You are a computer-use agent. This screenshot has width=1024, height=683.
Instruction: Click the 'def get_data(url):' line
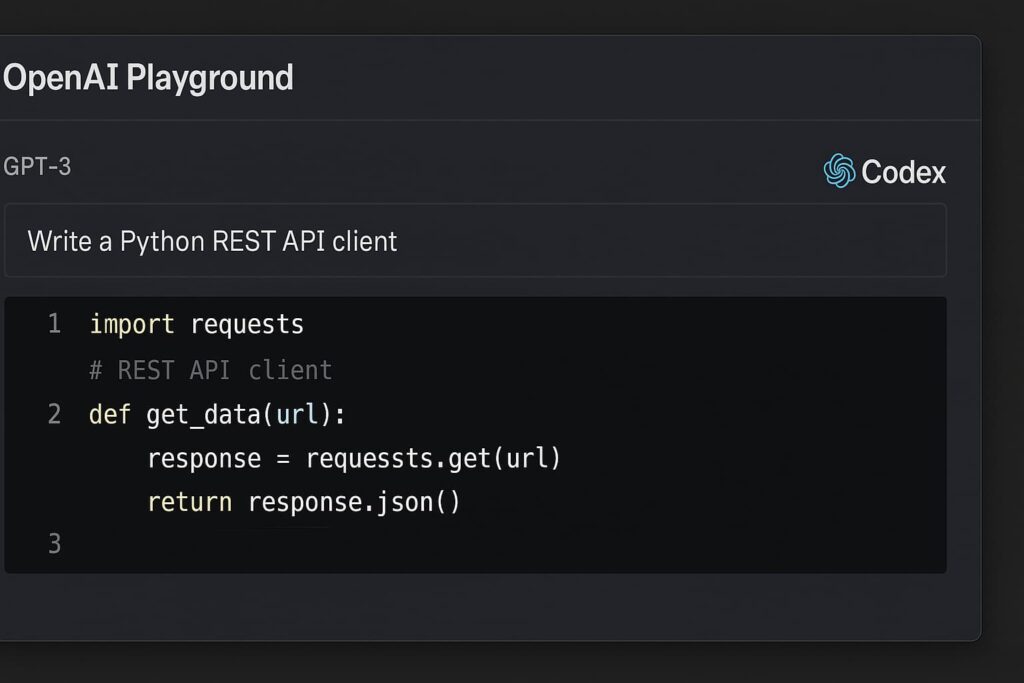[217, 415]
